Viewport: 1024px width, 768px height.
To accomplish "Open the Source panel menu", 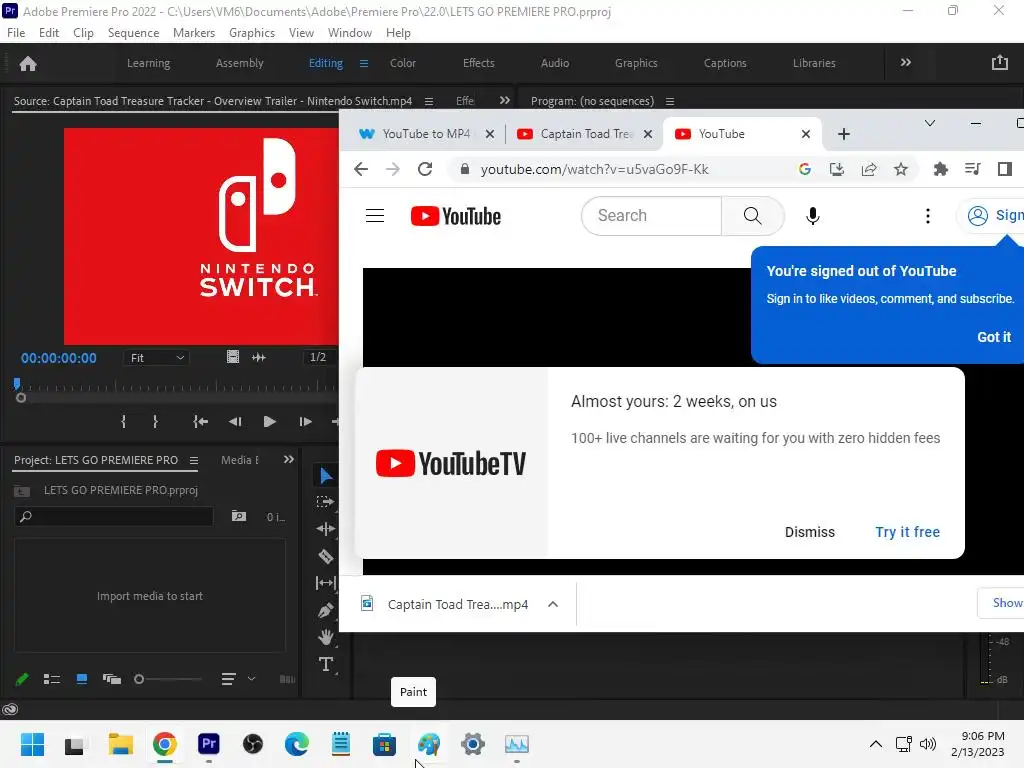I will (428, 101).
